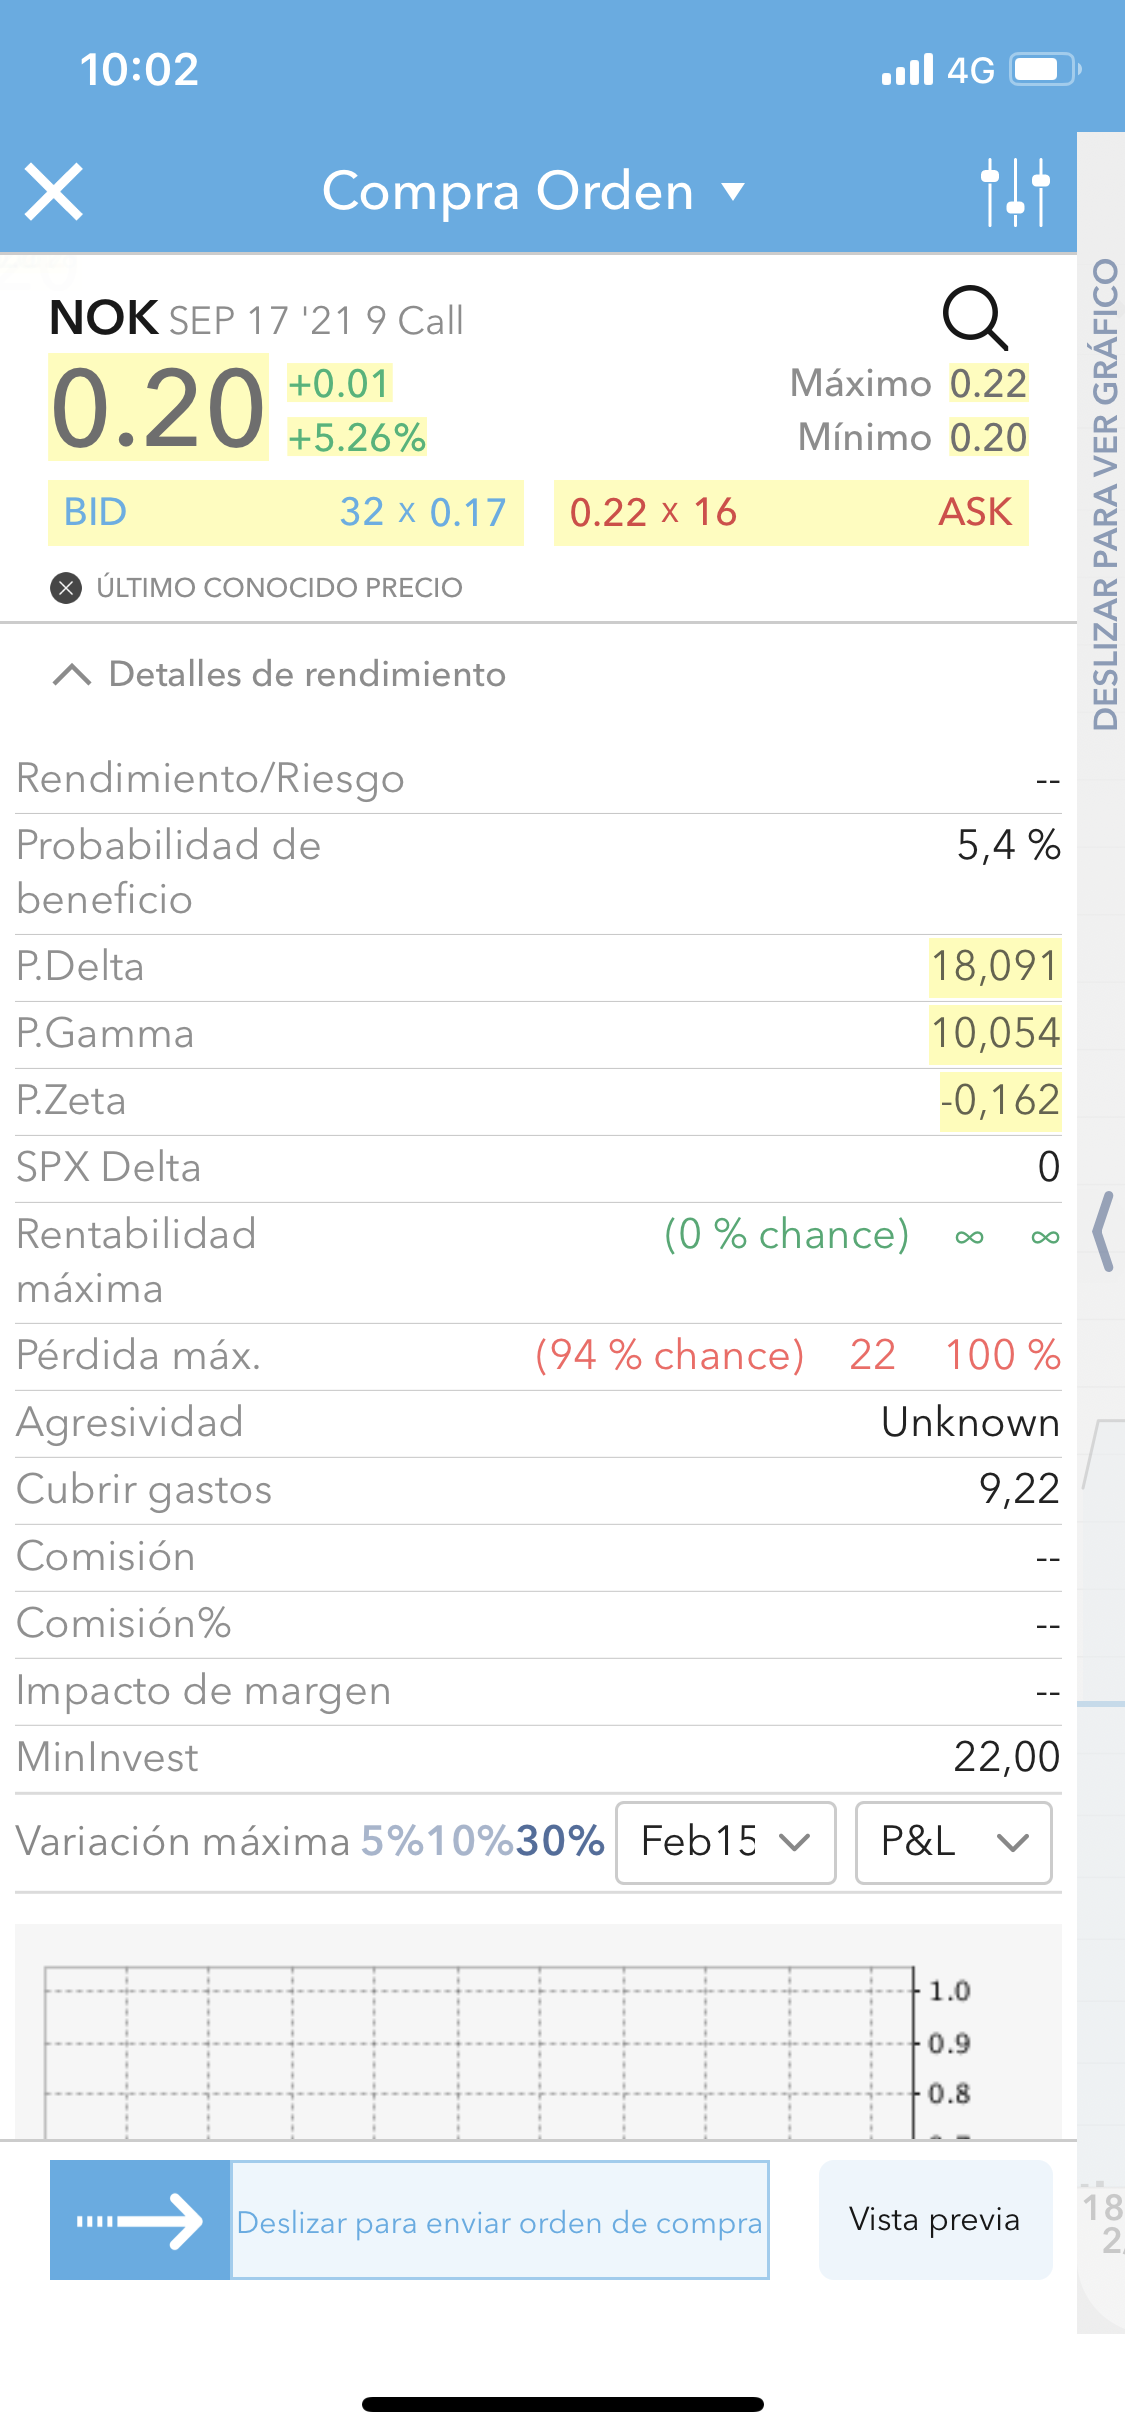The width and height of the screenshot is (1125, 2436).
Task: Open the order settings sliders icon
Action: click(1015, 192)
